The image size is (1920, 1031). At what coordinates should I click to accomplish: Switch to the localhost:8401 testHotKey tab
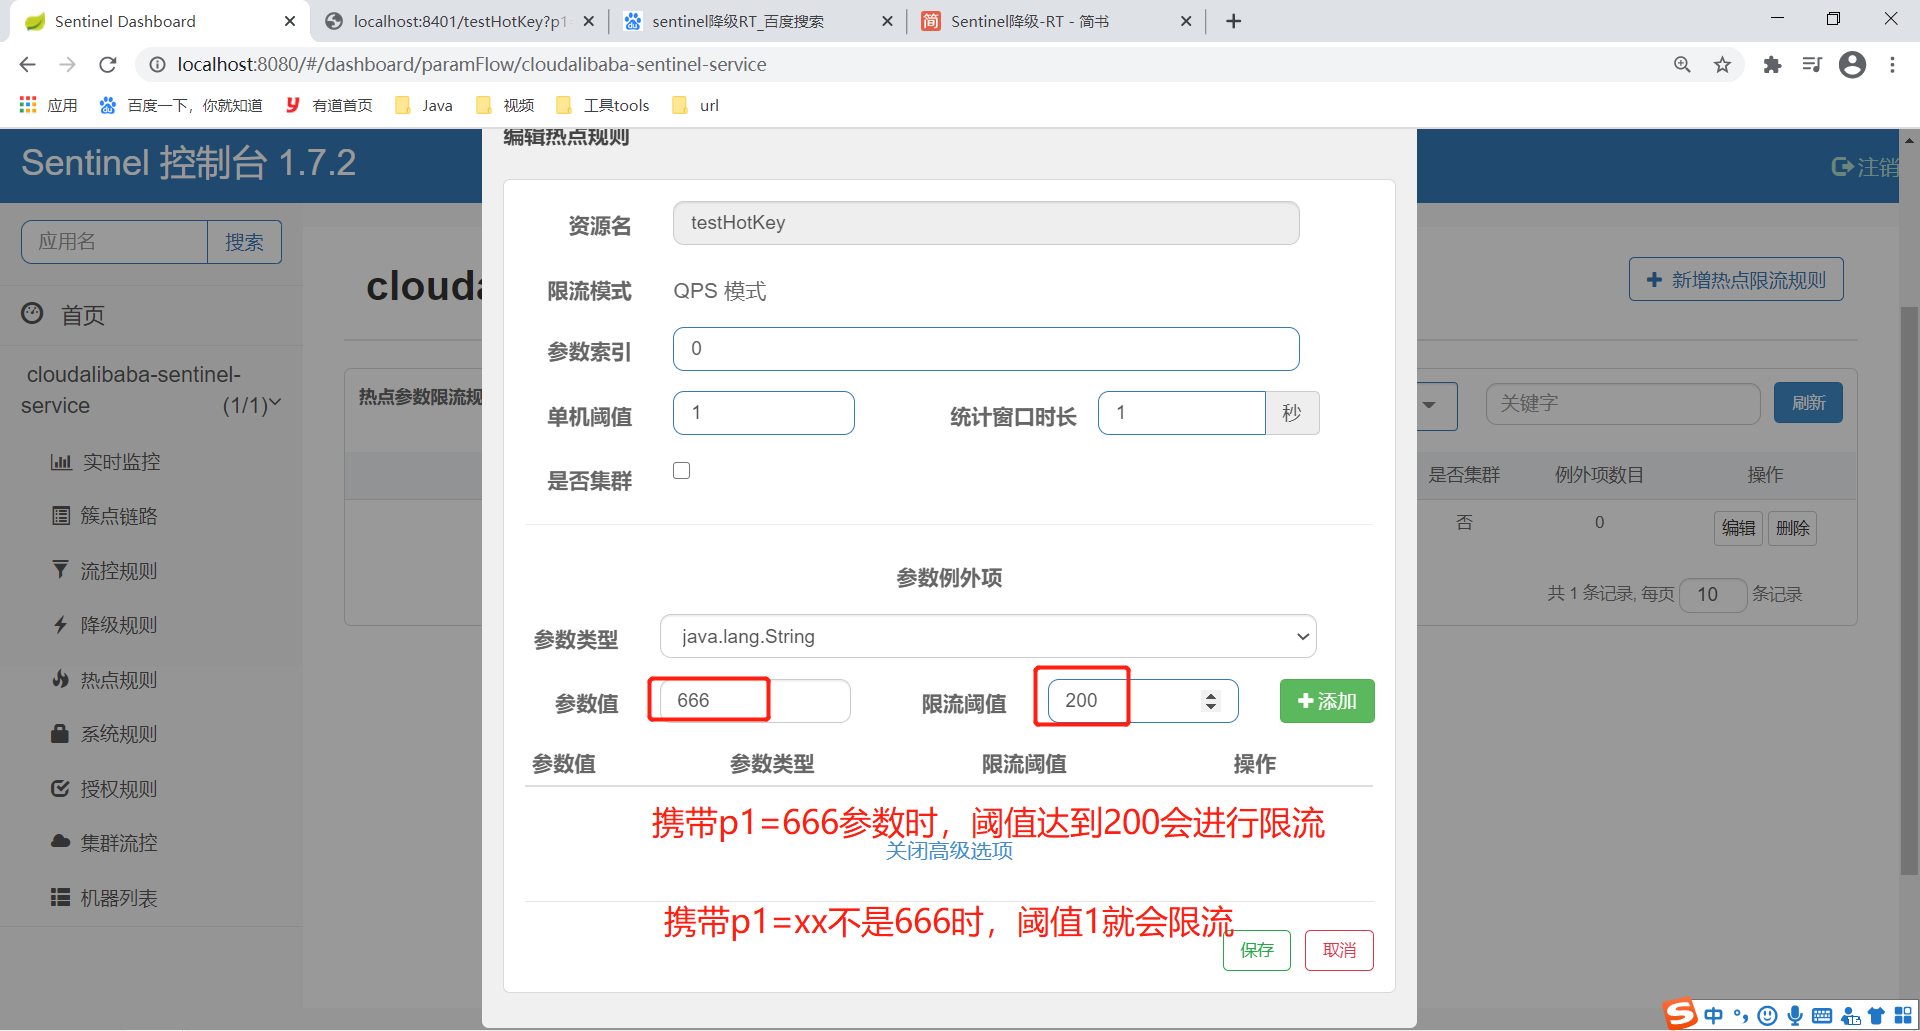click(460, 21)
